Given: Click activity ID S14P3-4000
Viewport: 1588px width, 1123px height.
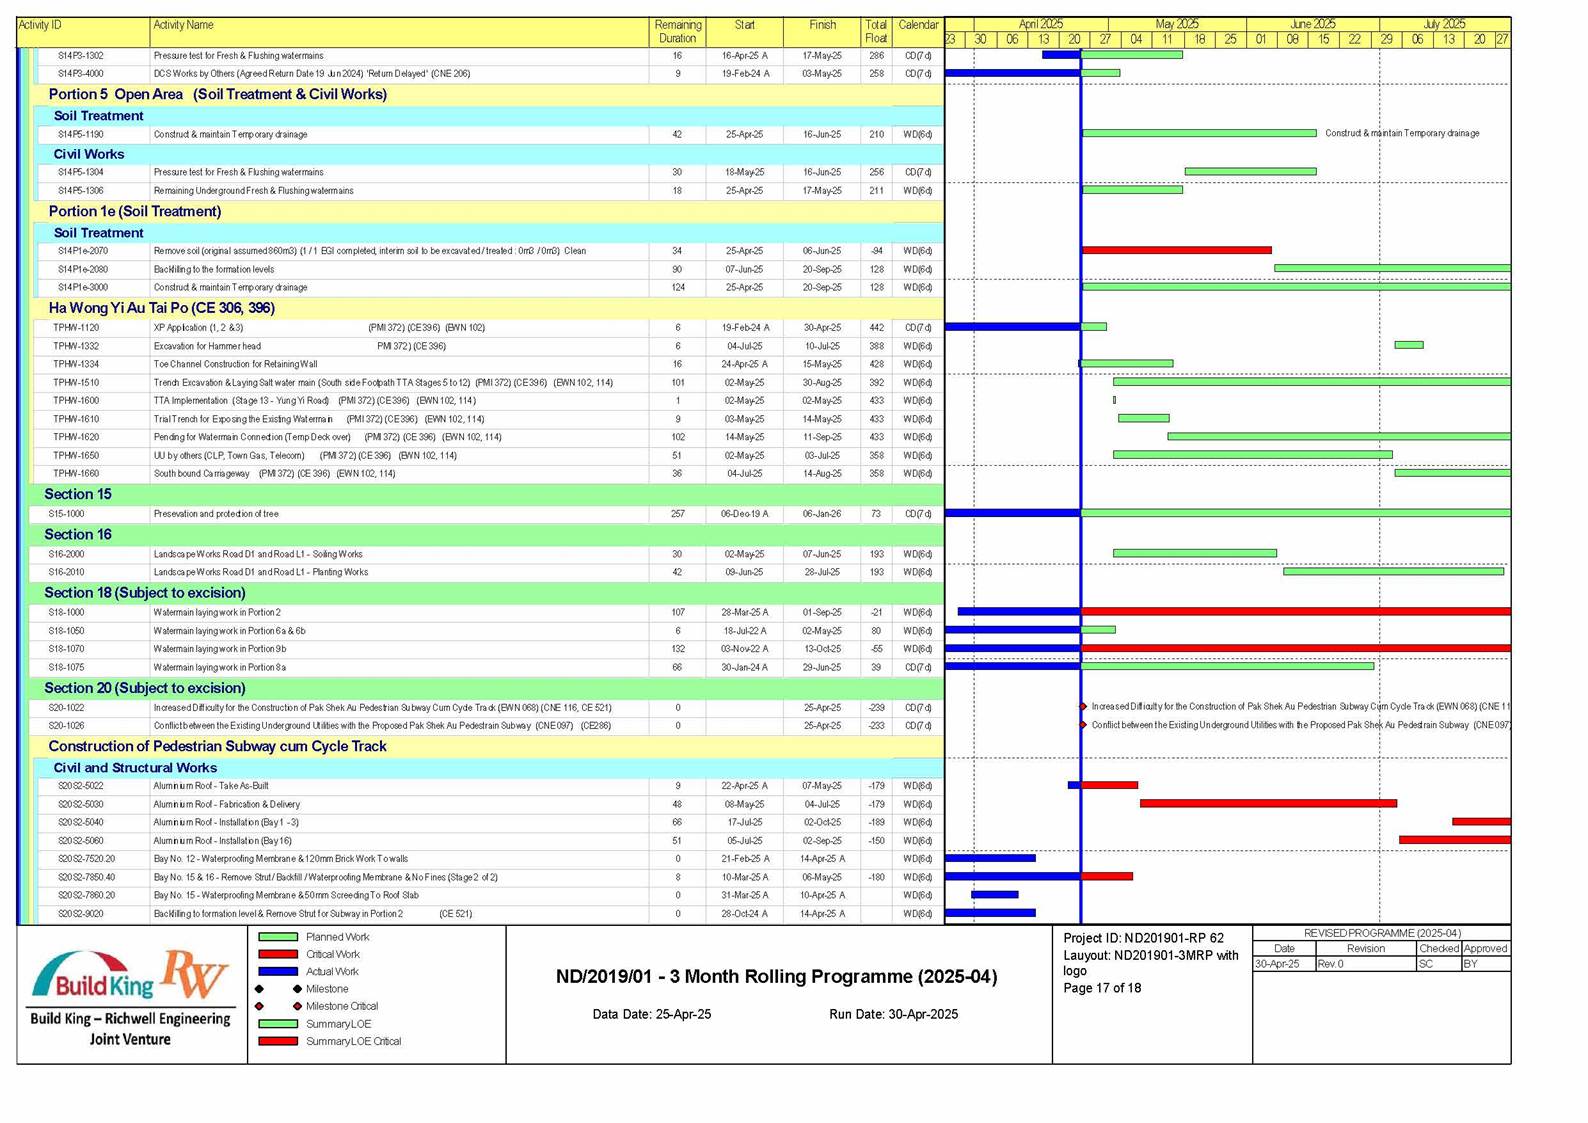Looking at the screenshot, I should pos(80,74).
